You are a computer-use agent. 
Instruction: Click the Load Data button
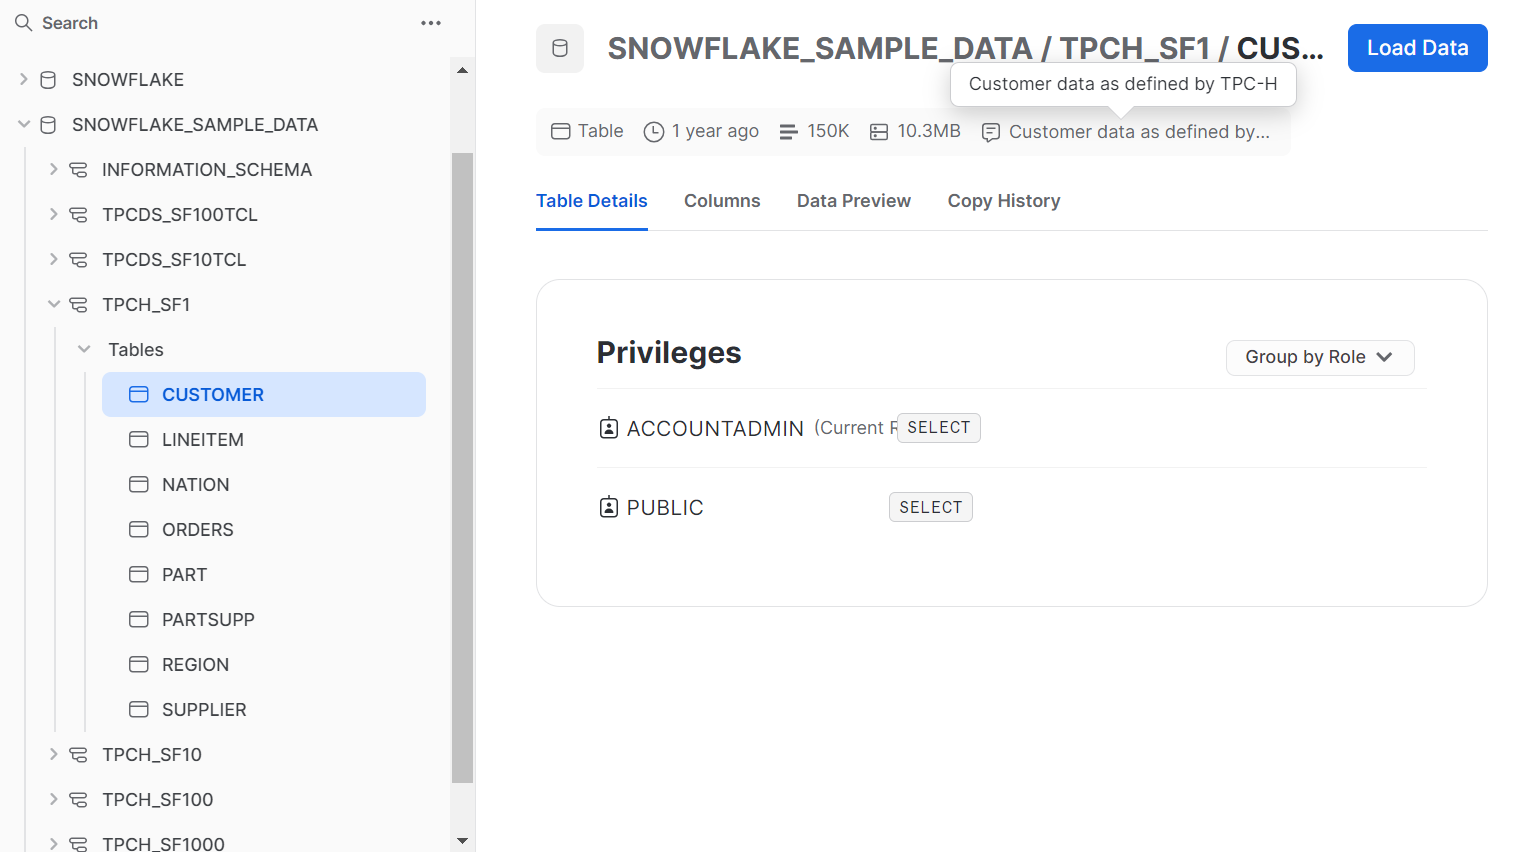[x=1417, y=48]
